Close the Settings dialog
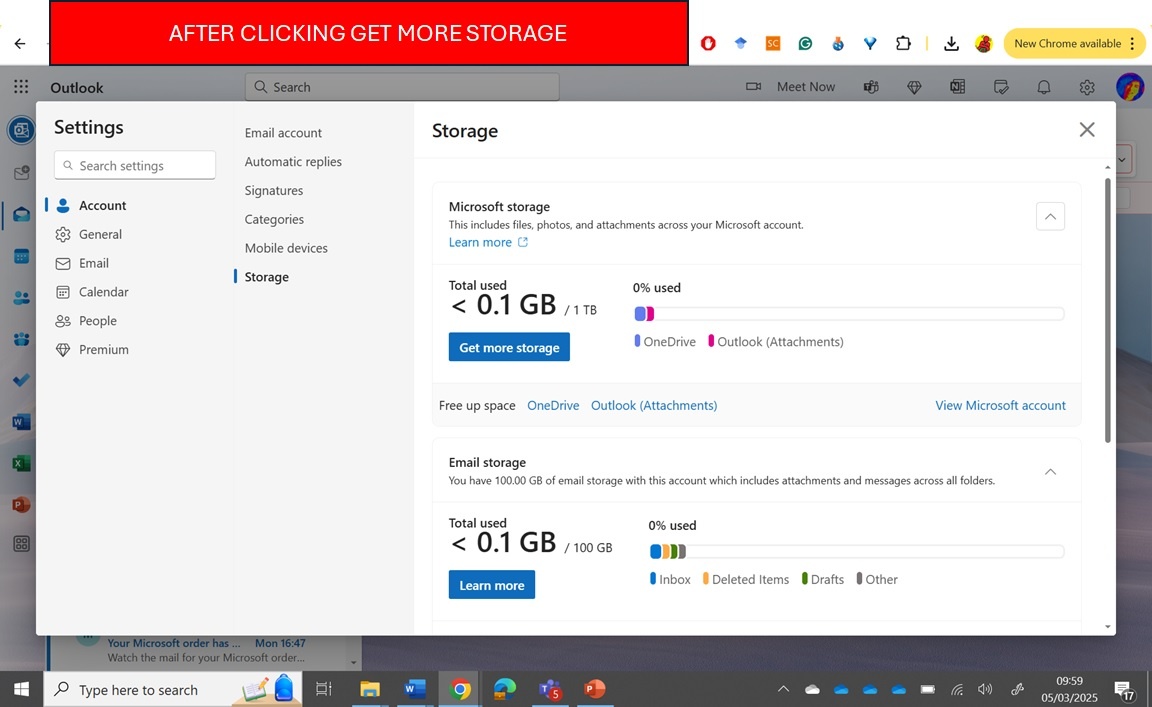The image size is (1152, 707). click(1087, 129)
